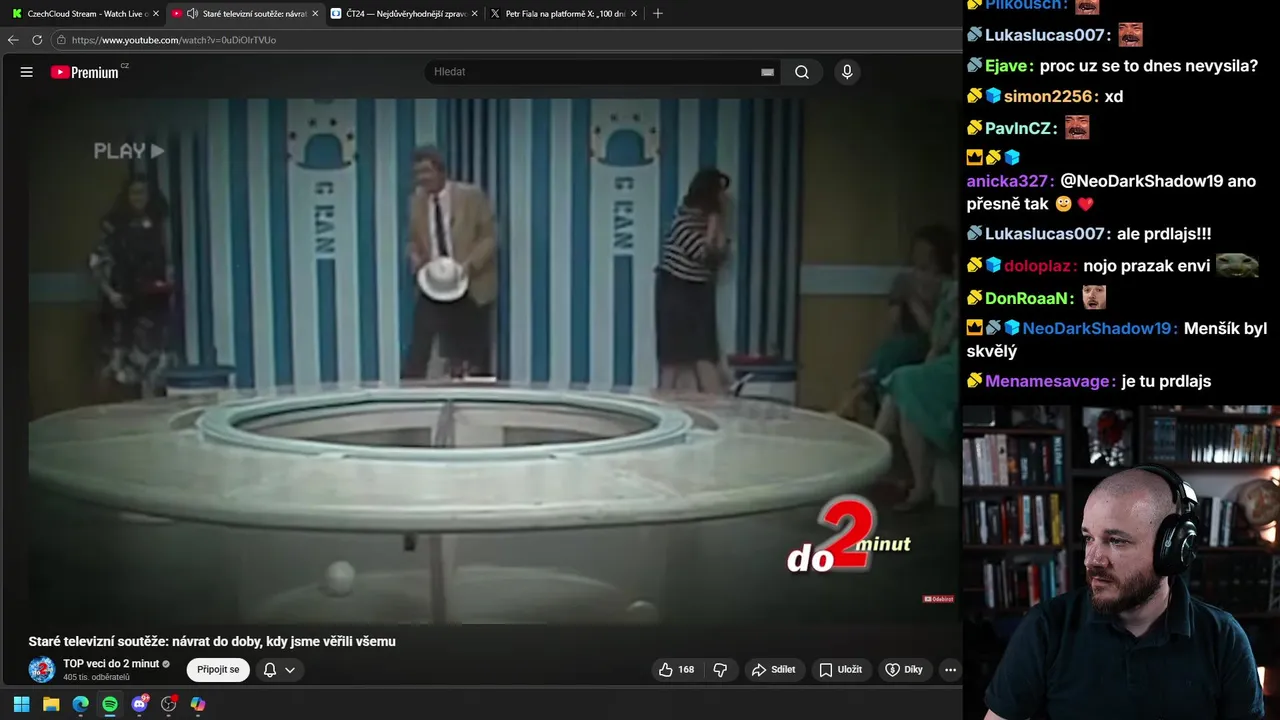Click the chat message 'ale prdlajs!!!'

pos(1164,233)
